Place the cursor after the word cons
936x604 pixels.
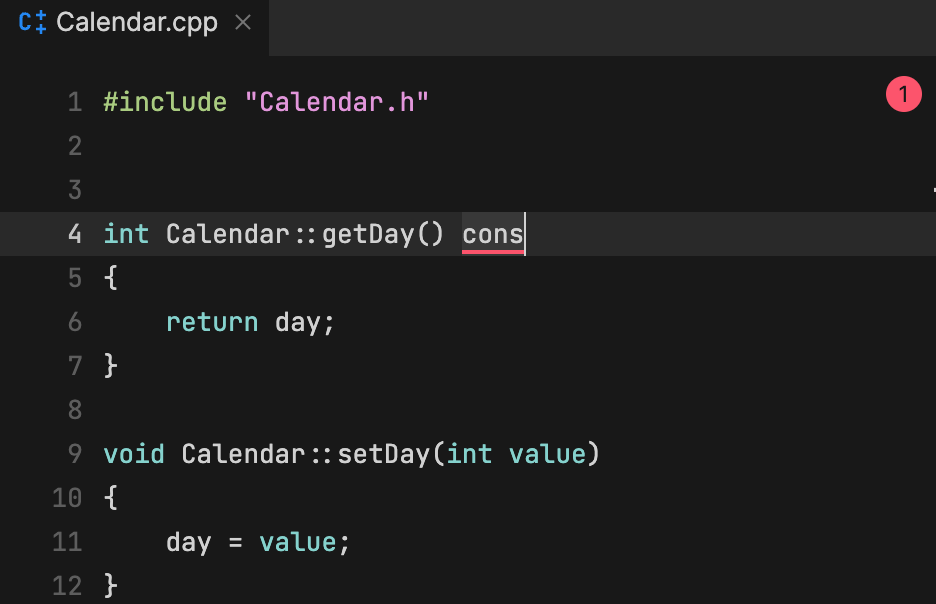523,233
